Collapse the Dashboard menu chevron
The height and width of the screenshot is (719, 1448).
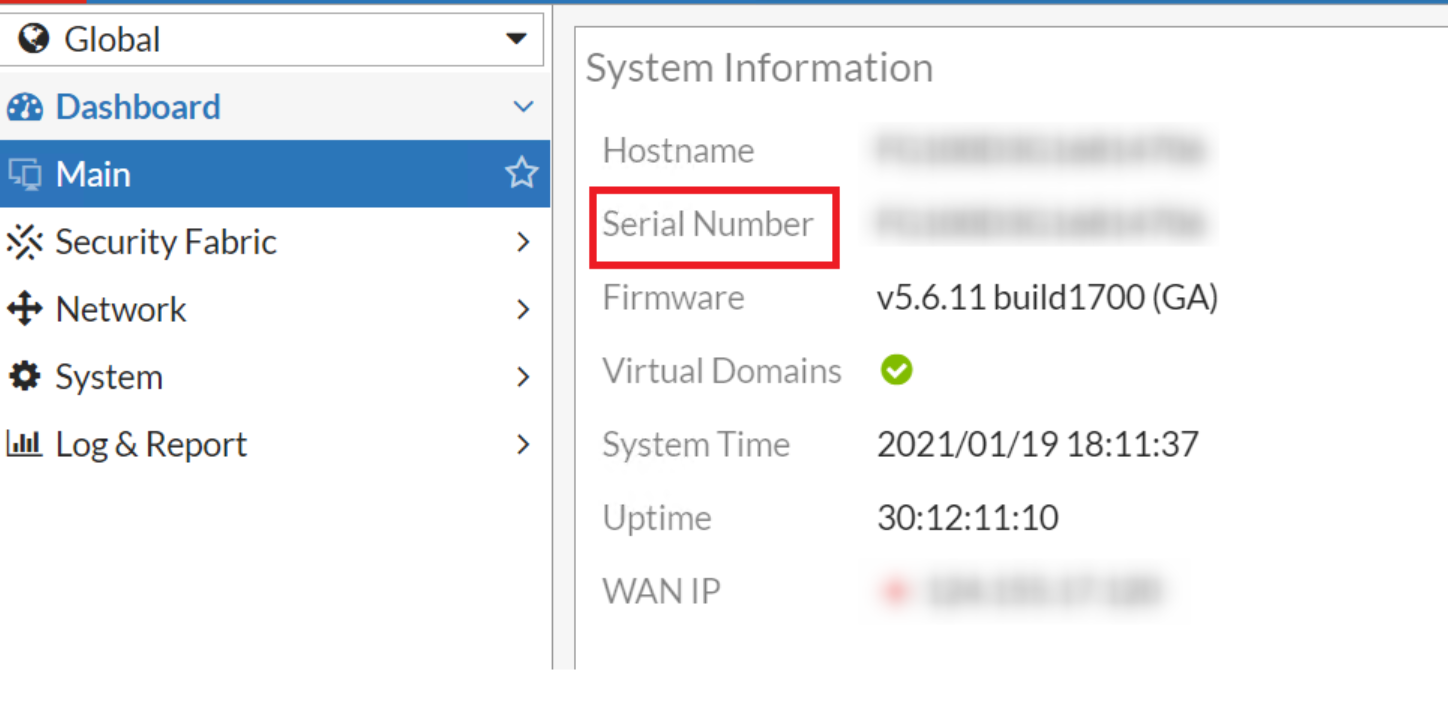pyautogui.click(x=523, y=107)
